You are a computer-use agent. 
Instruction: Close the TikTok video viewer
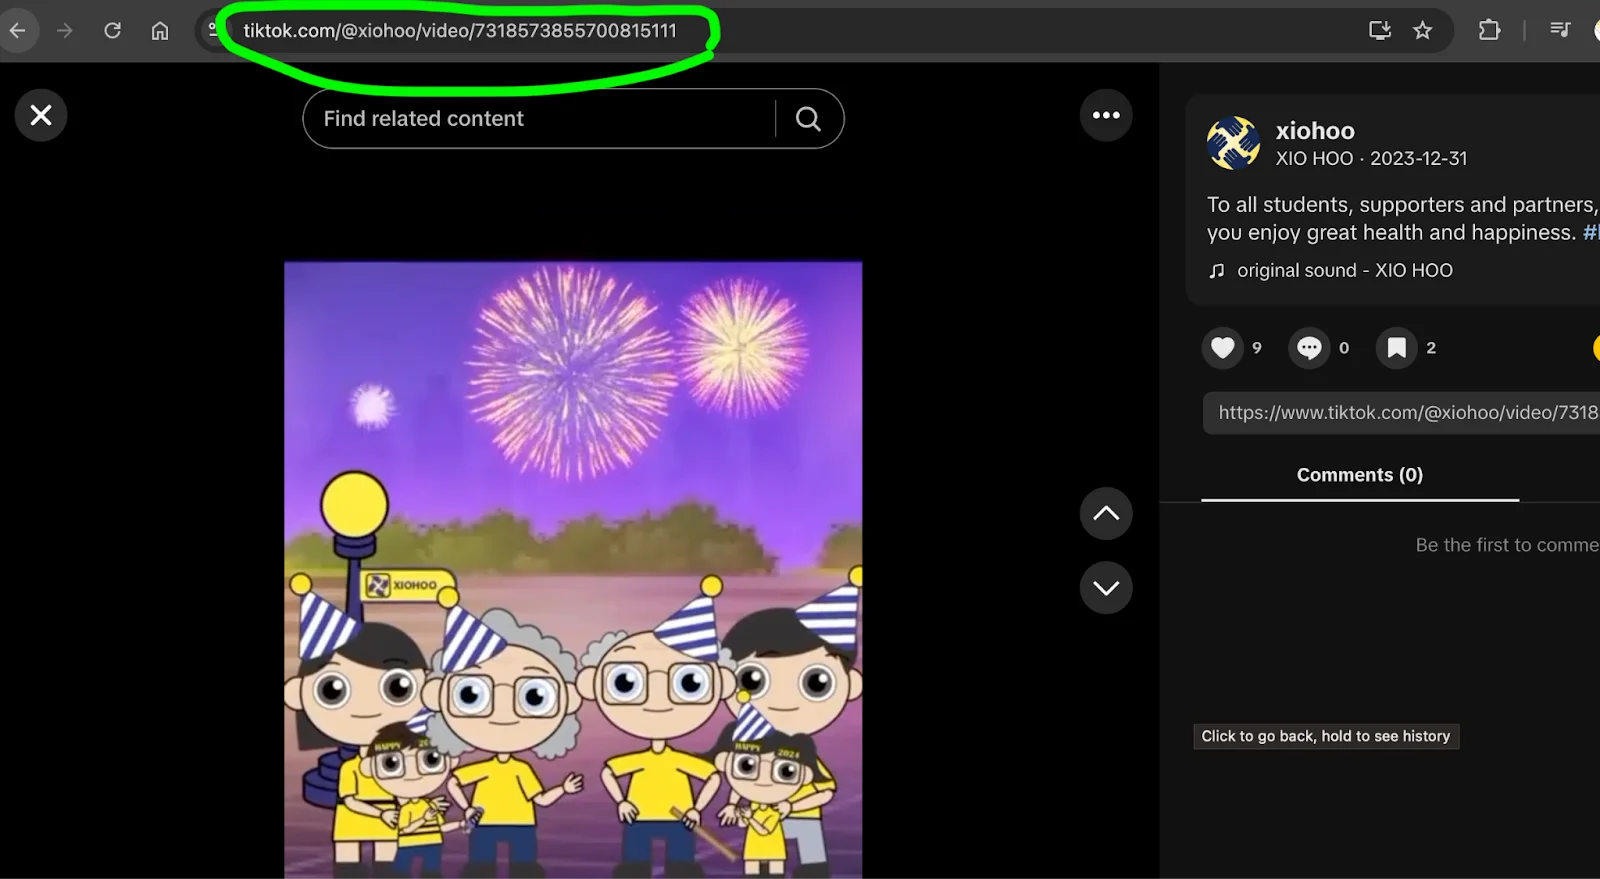(x=41, y=115)
